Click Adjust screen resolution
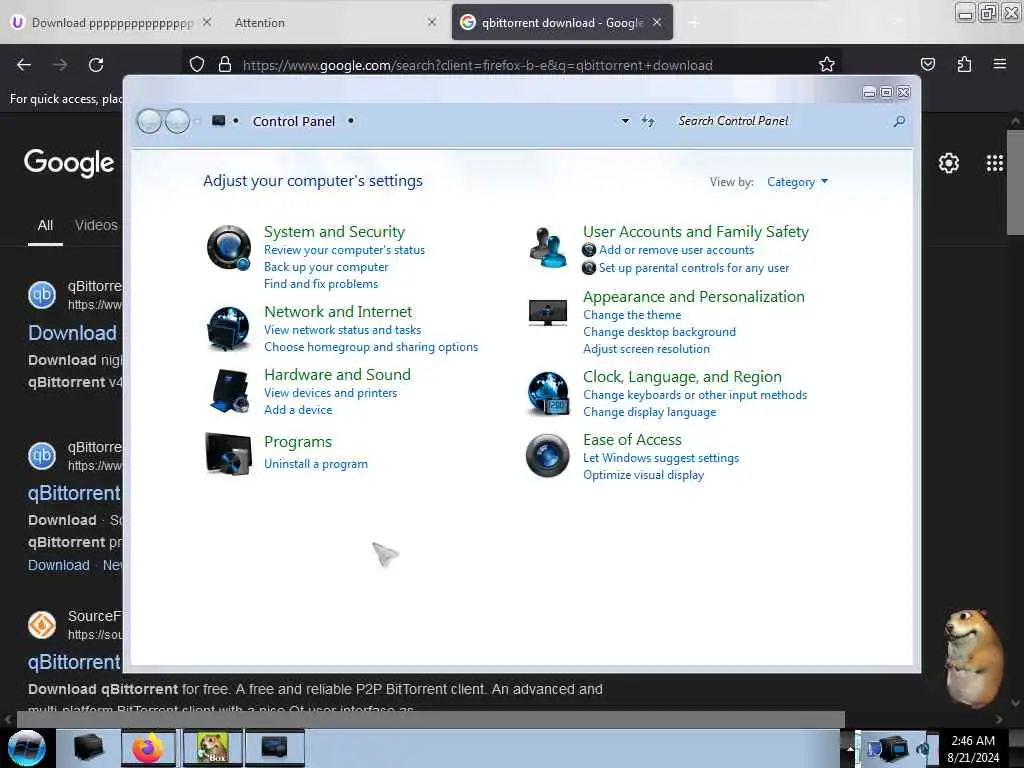The image size is (1024, 768). pos(646,349)
